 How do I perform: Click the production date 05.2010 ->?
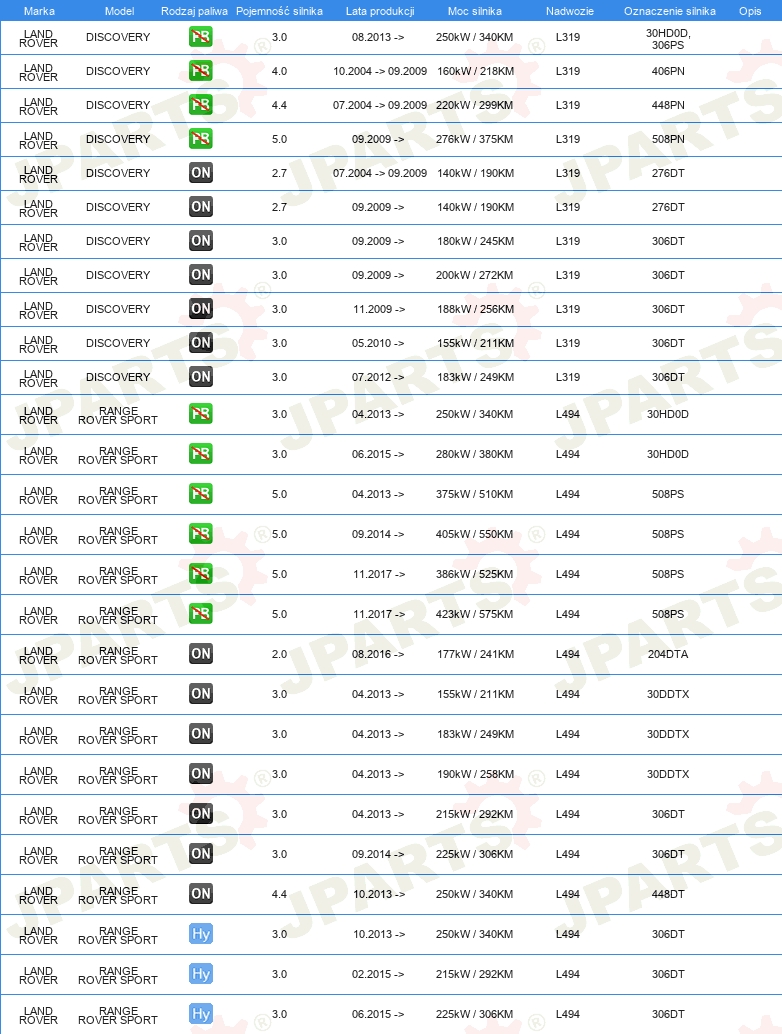378,343
